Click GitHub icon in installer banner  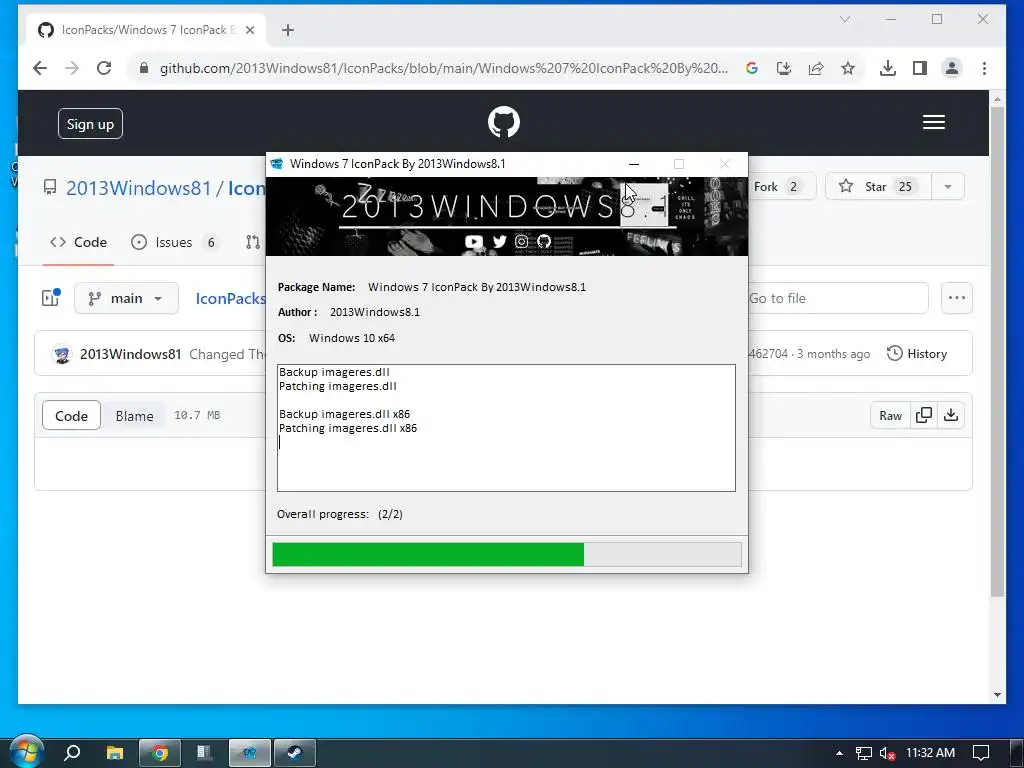tap(544, 242)
